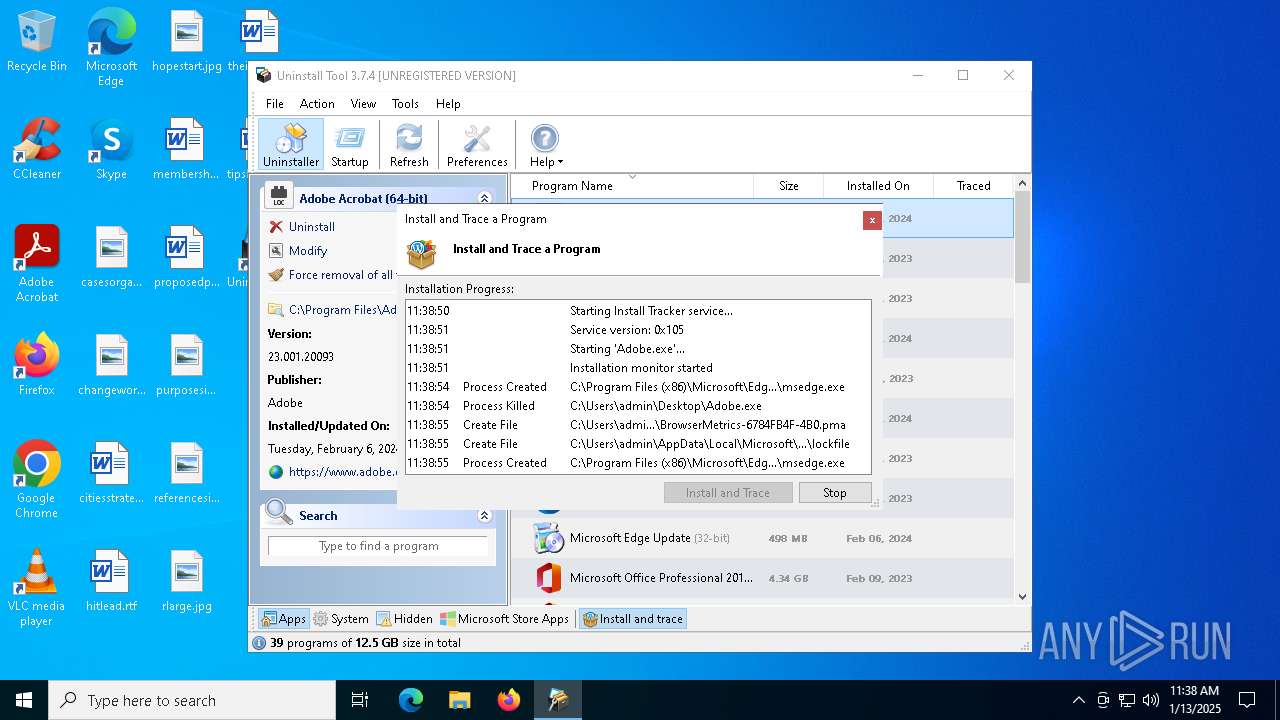Viewport: 1280px width, 720px height.
Task: Open CCleaner desktop shortcut
Action: [37, 149]
